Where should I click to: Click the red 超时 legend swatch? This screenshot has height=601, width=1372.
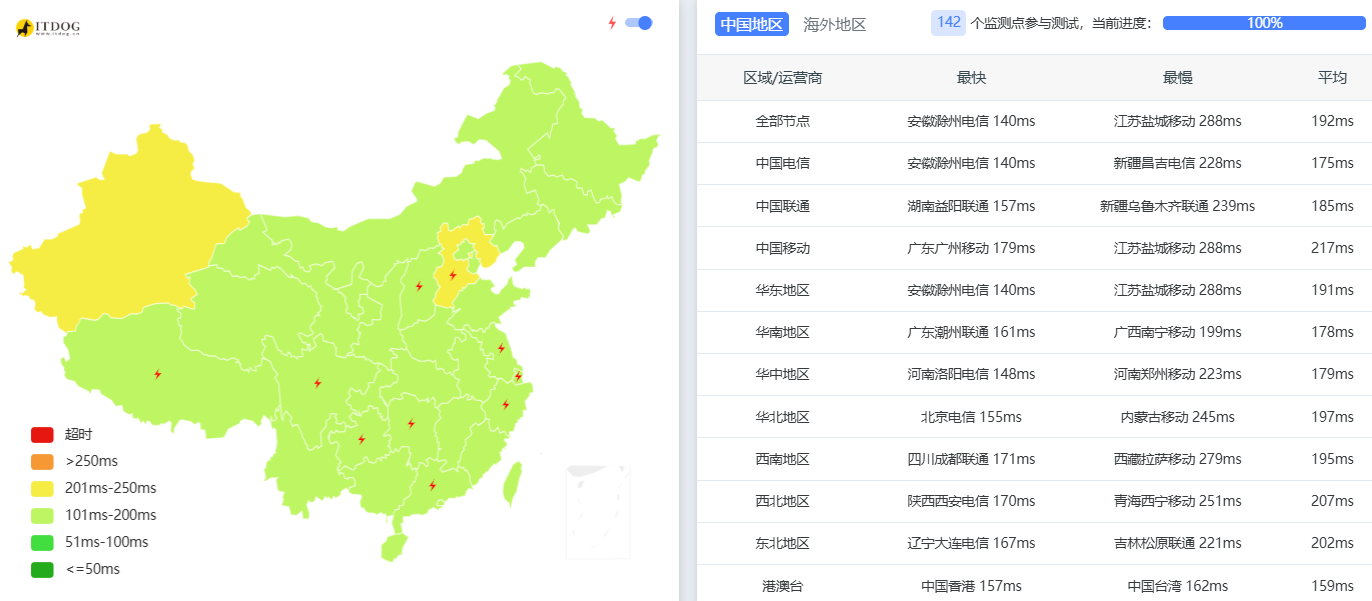tap(42, 435)
